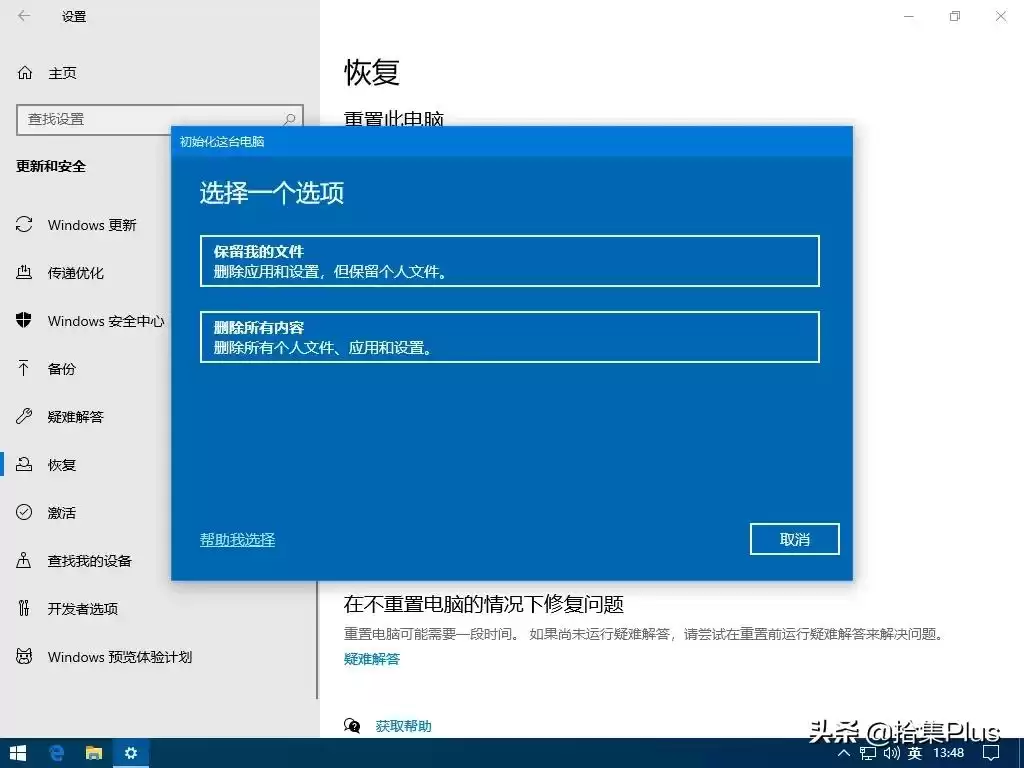Click the Windows 更新 refresh icon
Image resolution: width=1024 pixels, height=768 pixels.
tap(24, 225)
